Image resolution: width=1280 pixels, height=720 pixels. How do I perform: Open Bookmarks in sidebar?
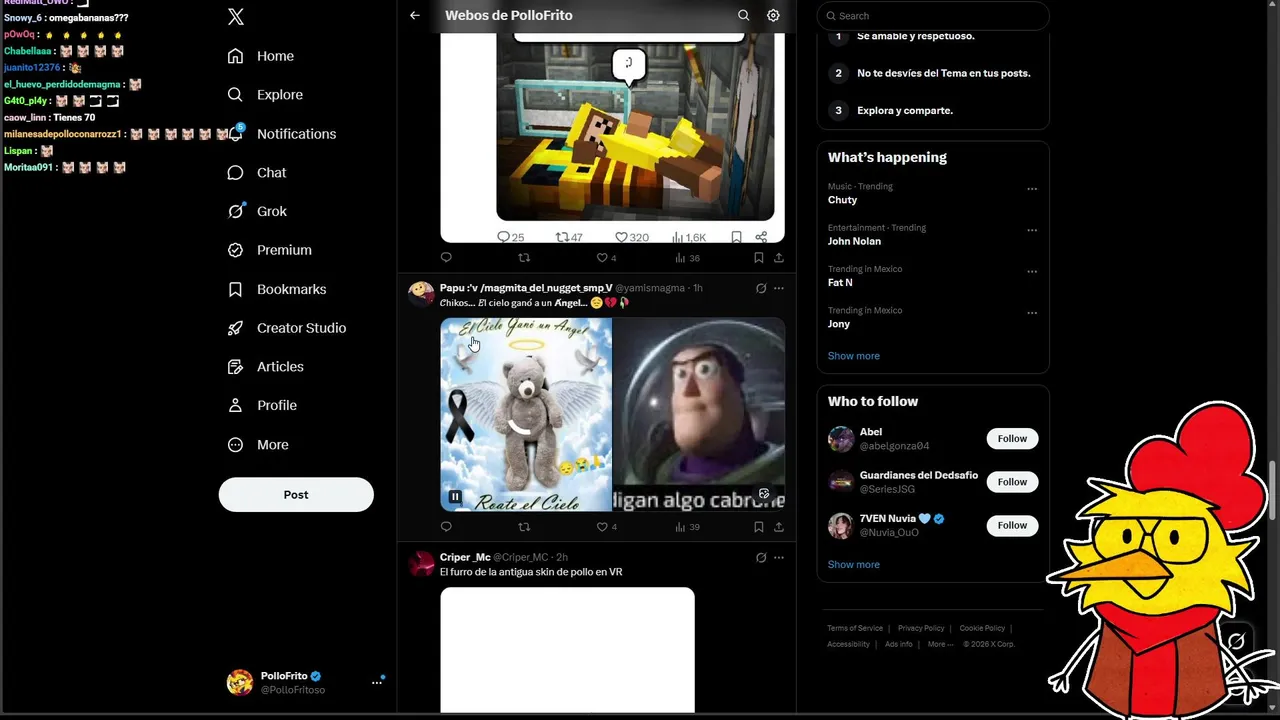[x=277, y=289]
